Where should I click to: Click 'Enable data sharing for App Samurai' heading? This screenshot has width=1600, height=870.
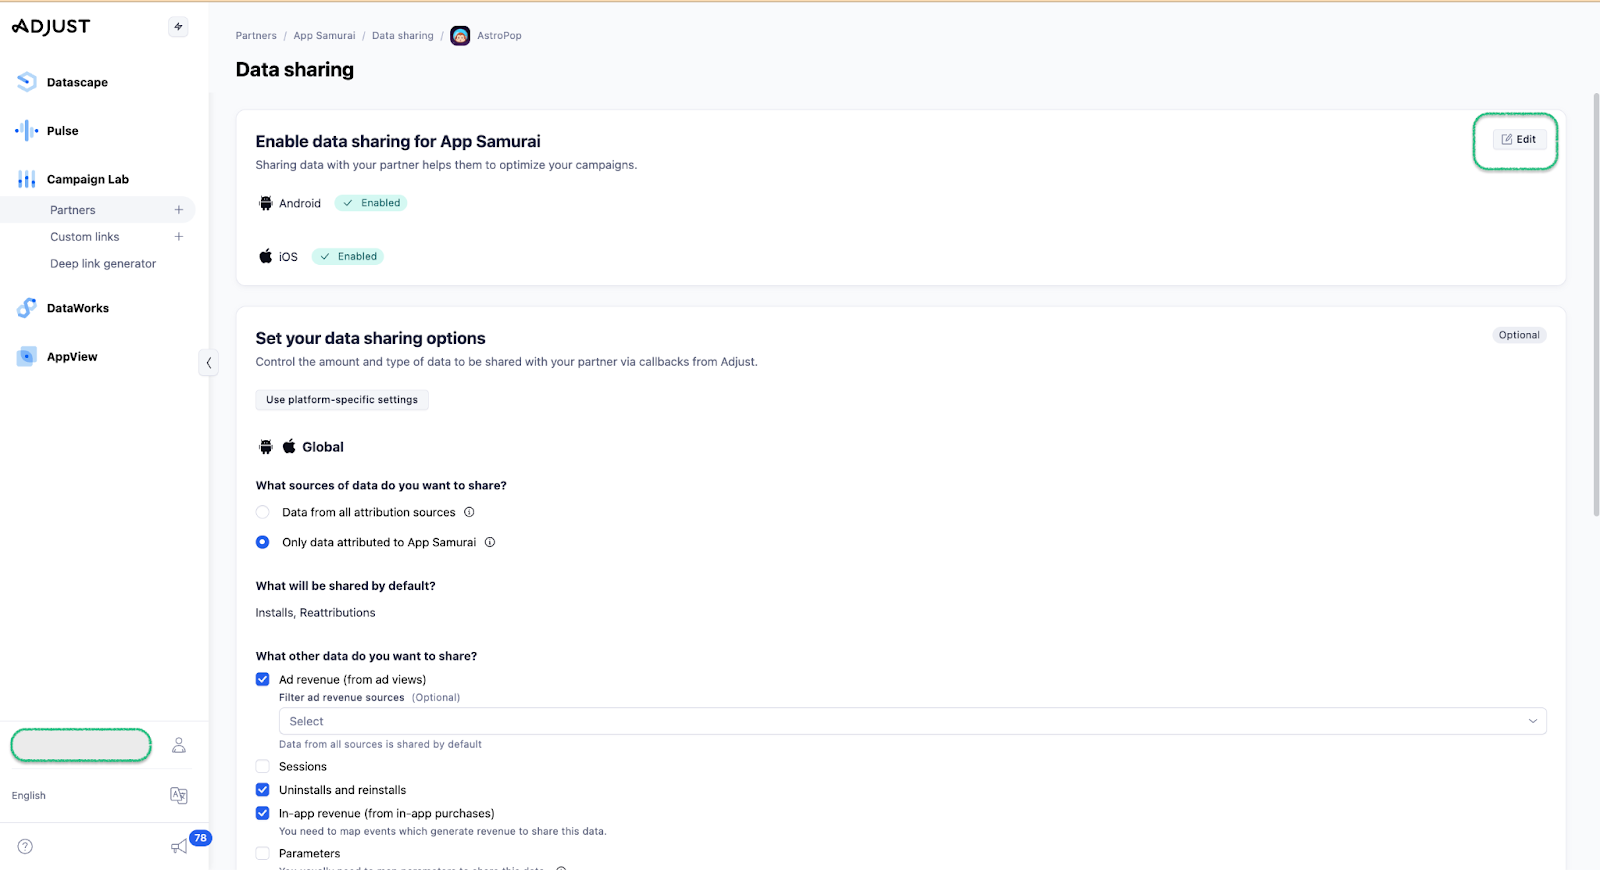398,142
